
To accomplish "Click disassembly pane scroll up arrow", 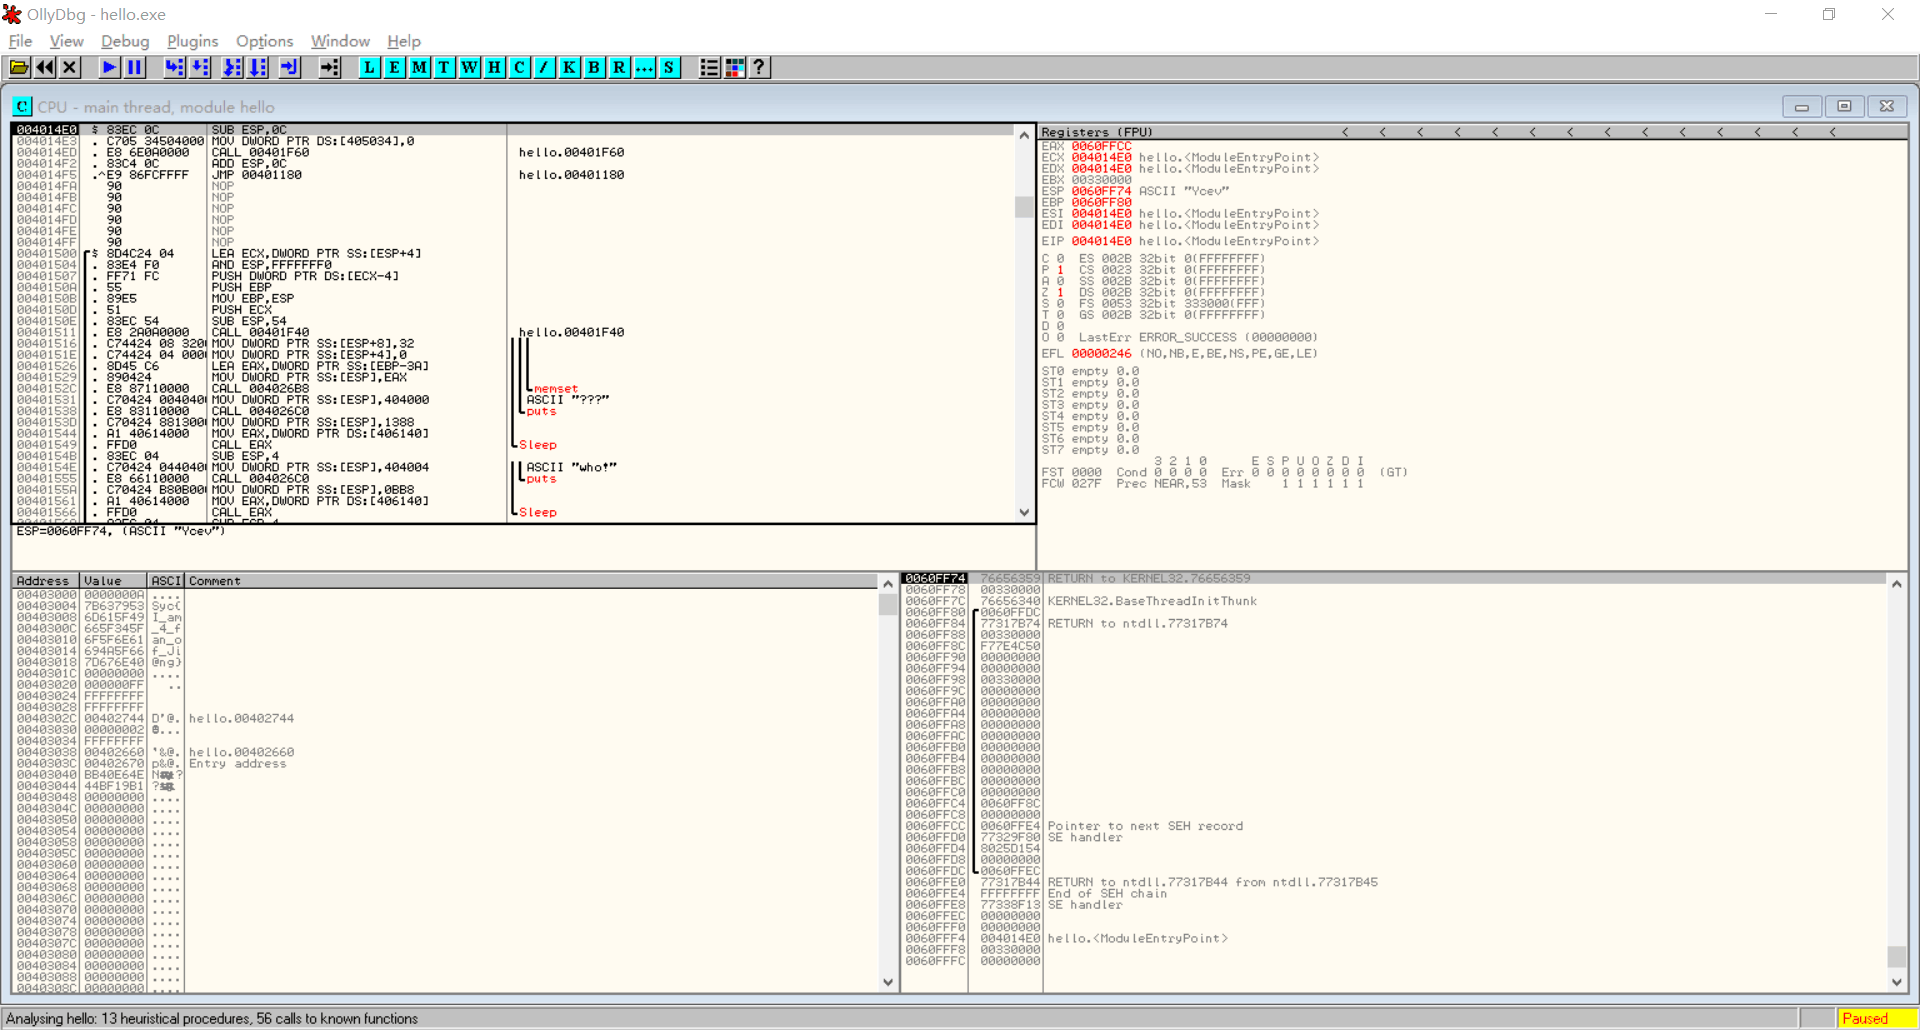I will point(1024,134).
